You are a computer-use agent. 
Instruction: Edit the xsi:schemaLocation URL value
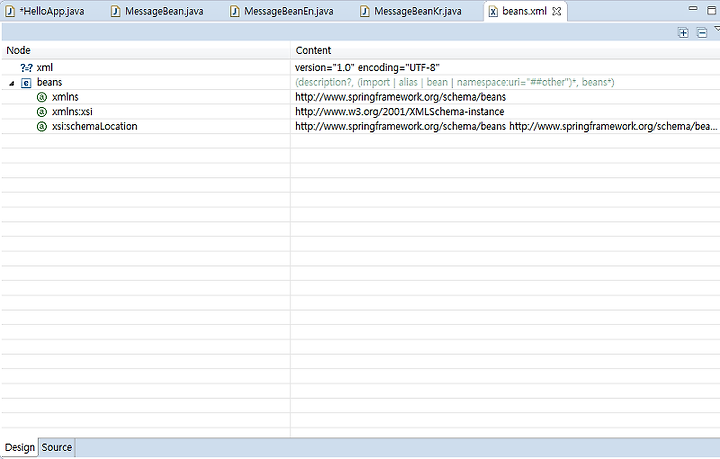click(506, 126)
